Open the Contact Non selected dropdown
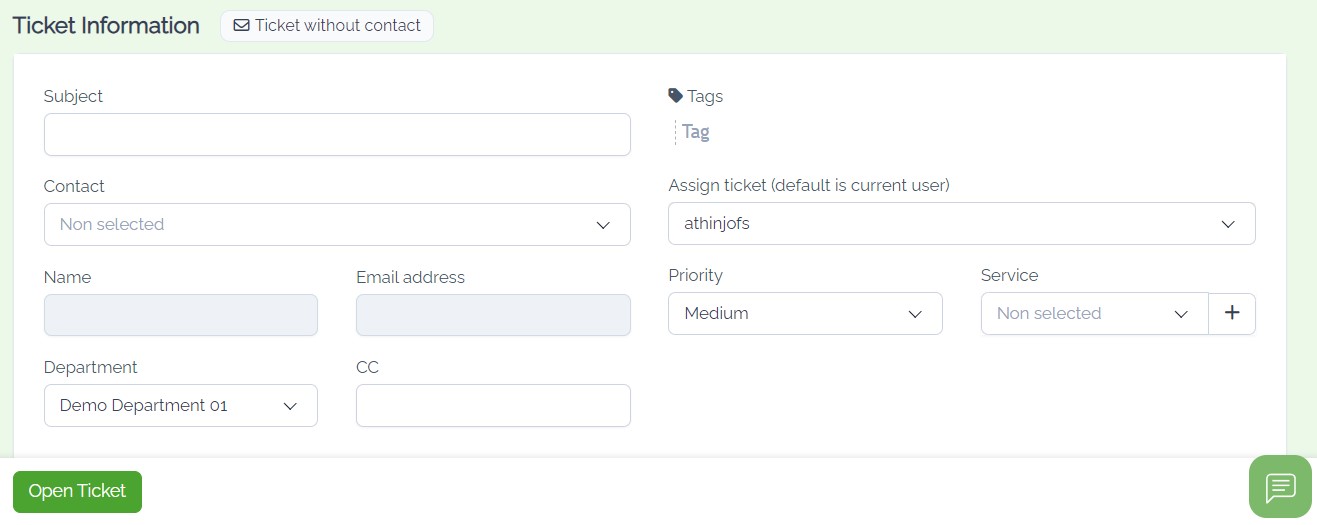The image size is (1317, 525). click(x=337, y=224)
